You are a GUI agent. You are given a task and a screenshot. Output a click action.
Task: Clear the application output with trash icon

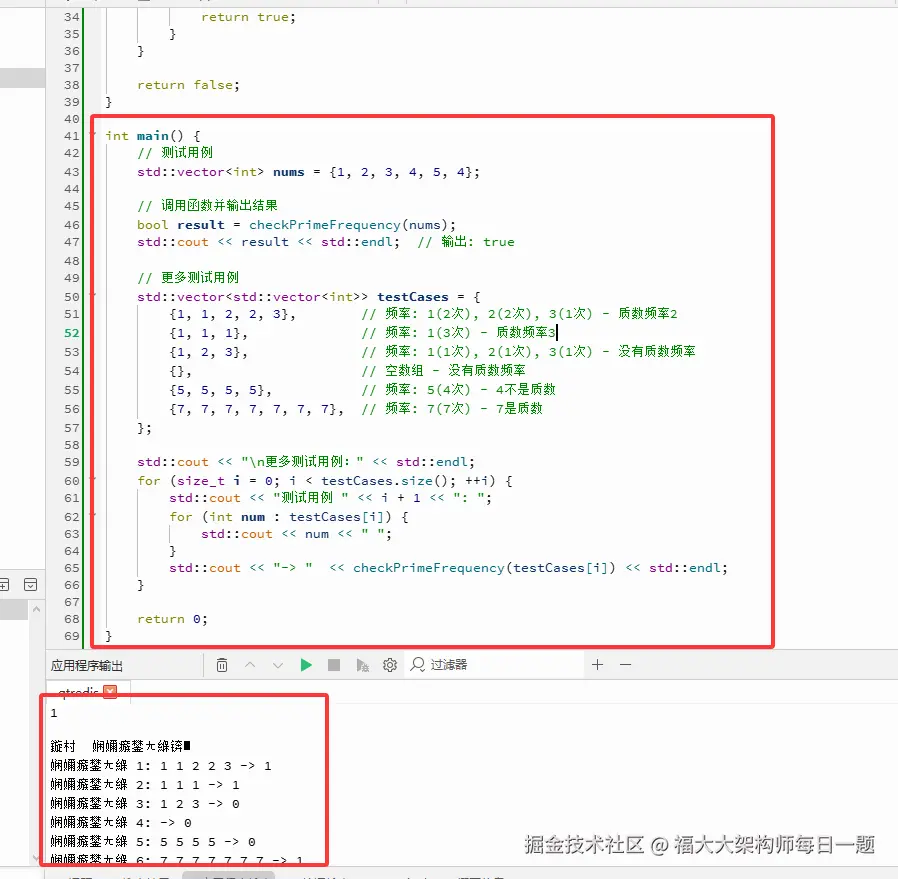tap(222, 665)
